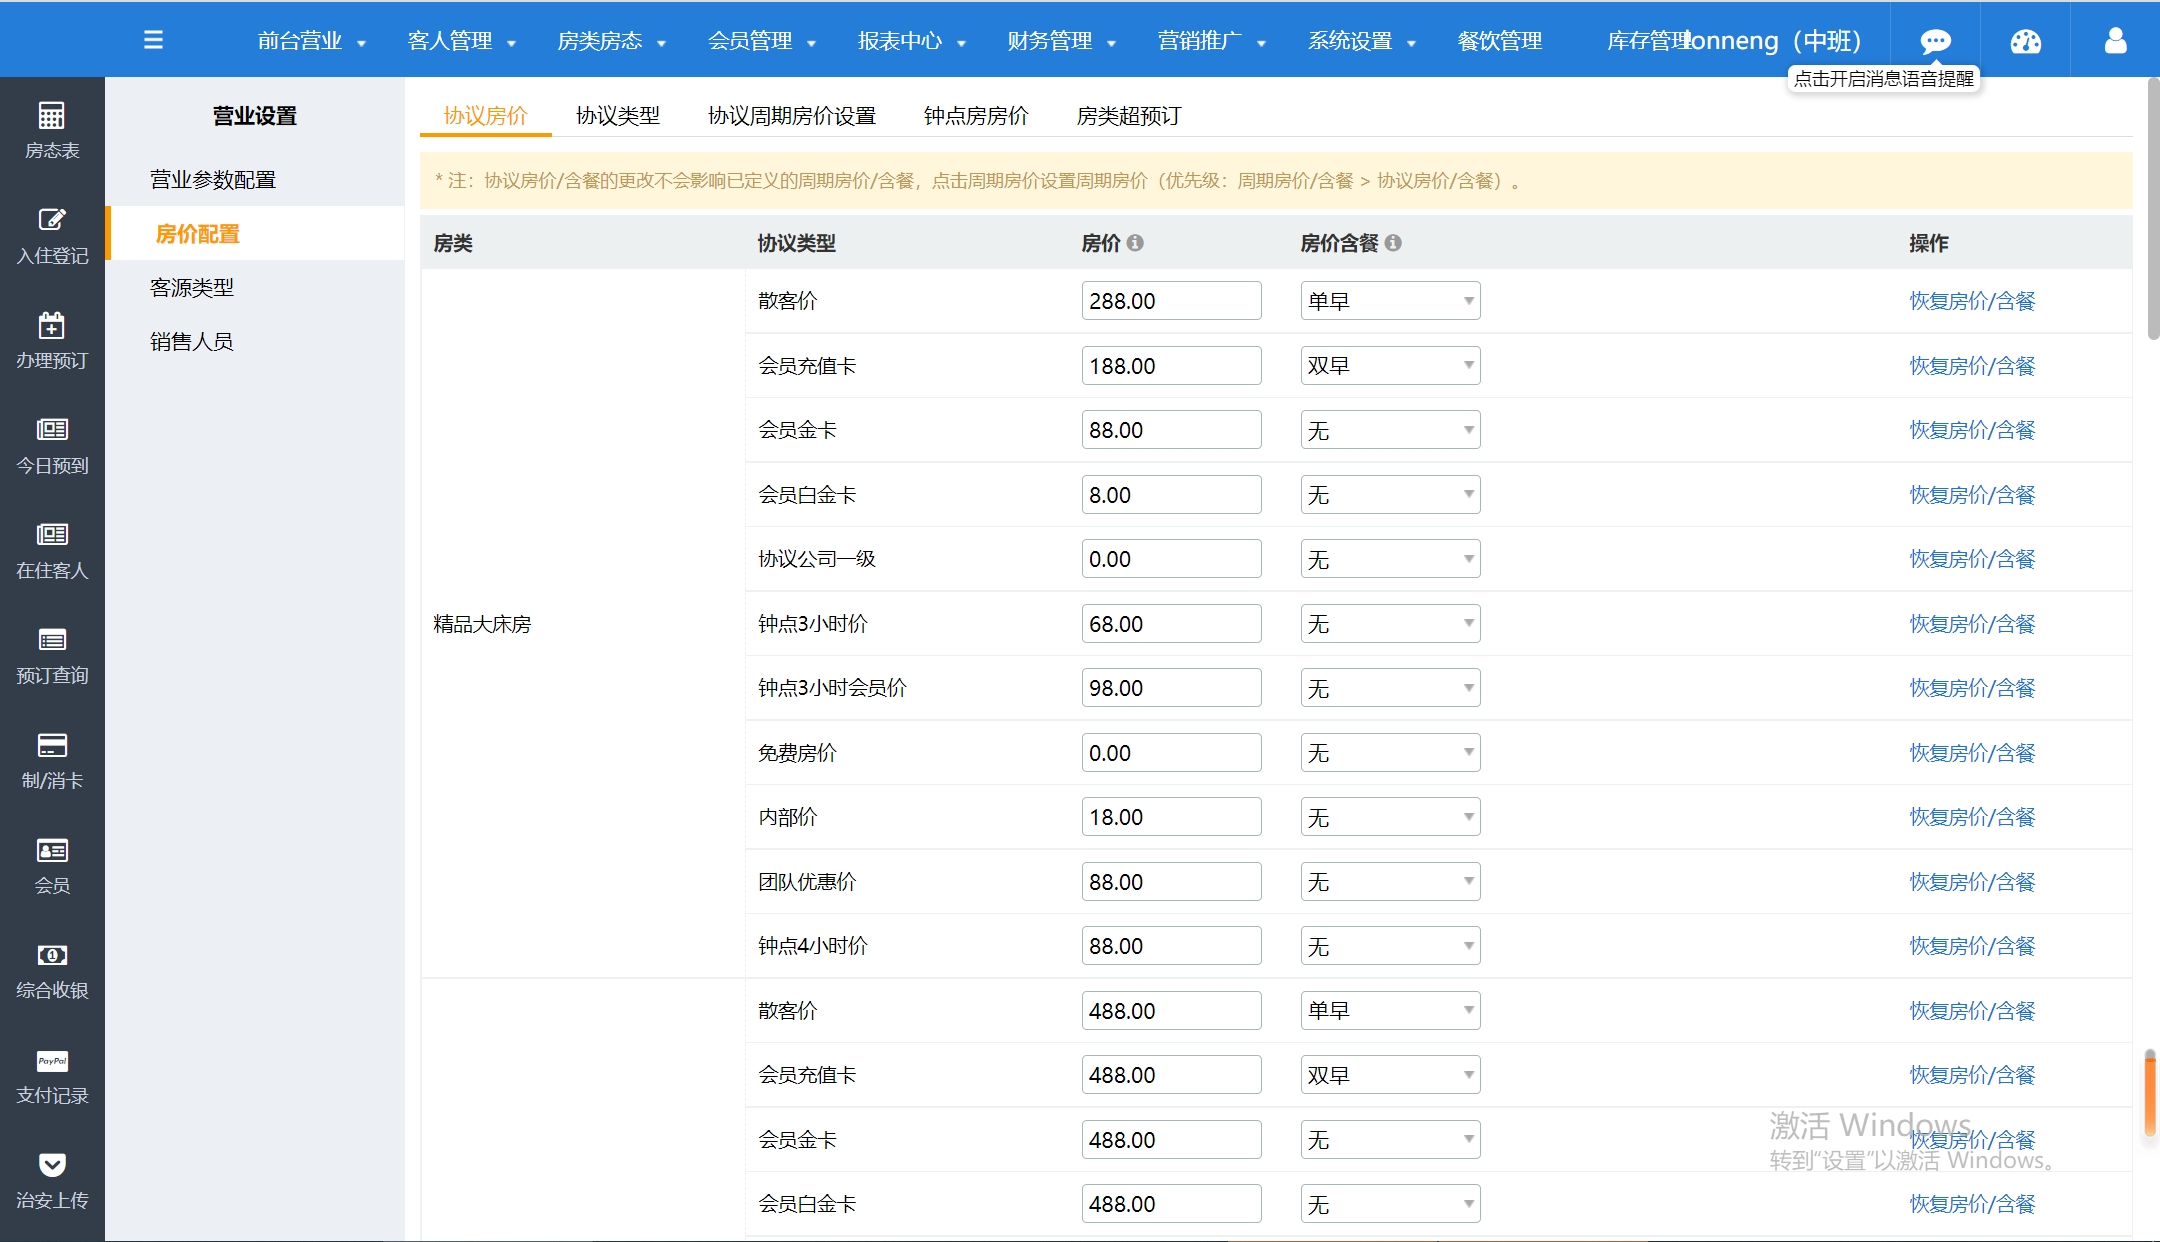Viewport: 2160px width, 1242px height.
Task: Switch to the 协议周期房价设置 tab
Action: pyautogui.click(x=791, y=116)
